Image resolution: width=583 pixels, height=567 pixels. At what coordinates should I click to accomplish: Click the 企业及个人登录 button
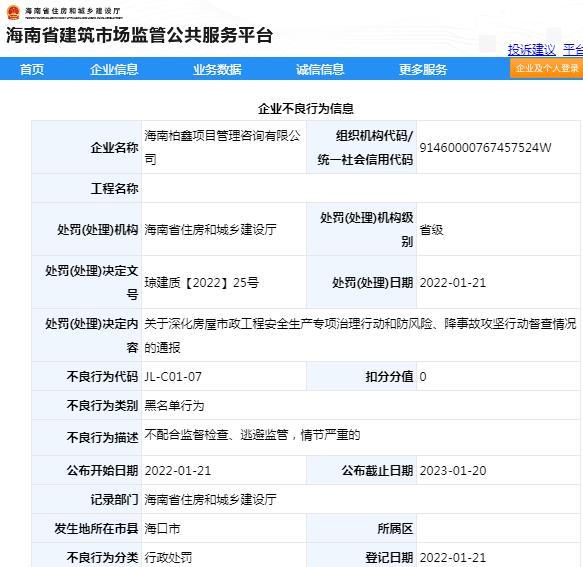pyautogui.click(x=547, y=68)
